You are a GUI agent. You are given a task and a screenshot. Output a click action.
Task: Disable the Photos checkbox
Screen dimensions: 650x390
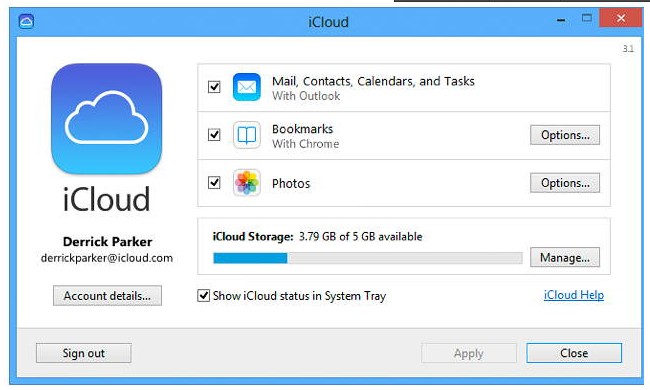point(214,182)
